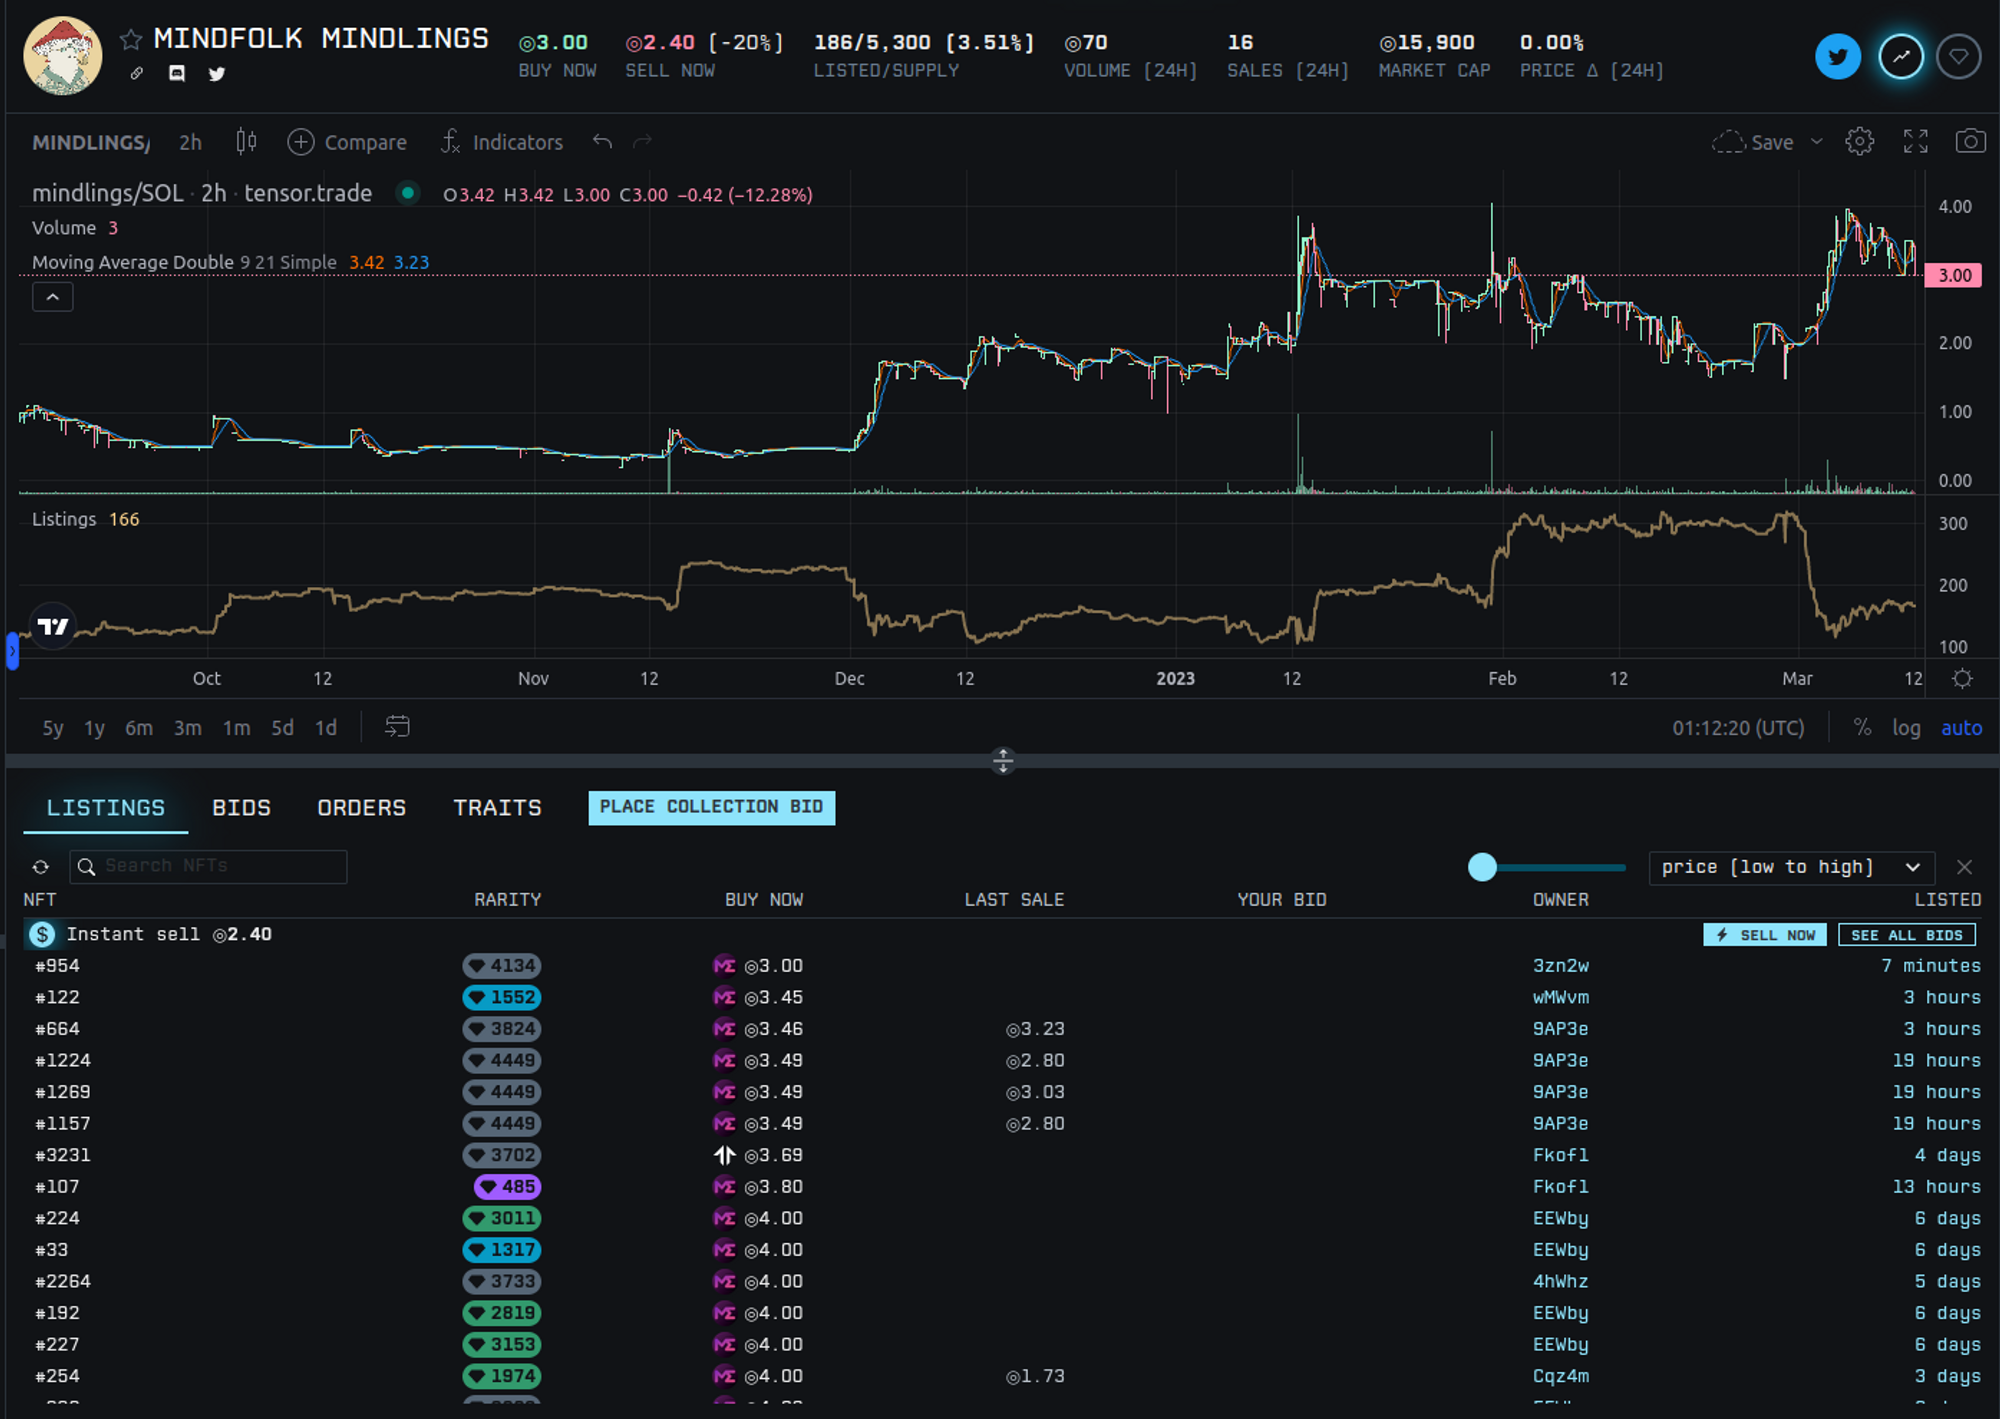This screenshot has width=2000, height=1419.
Task: Adjust the listings size slider
Action: (x=1547, y=867)
